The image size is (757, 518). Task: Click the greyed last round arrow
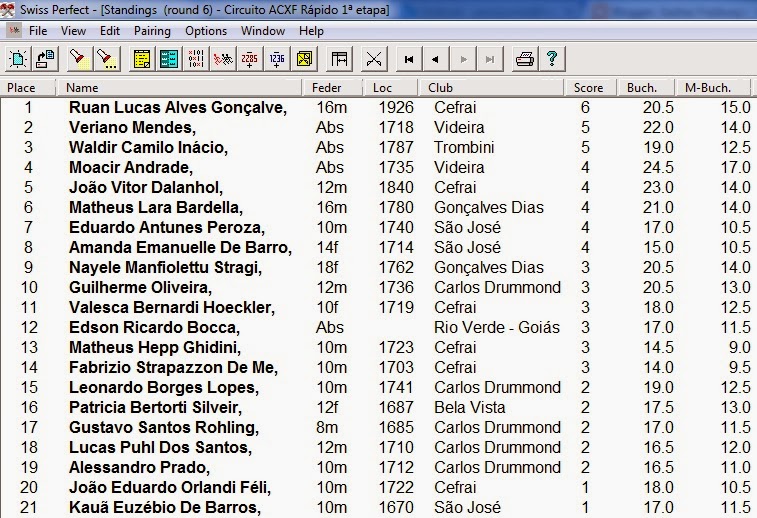(490, 59)
